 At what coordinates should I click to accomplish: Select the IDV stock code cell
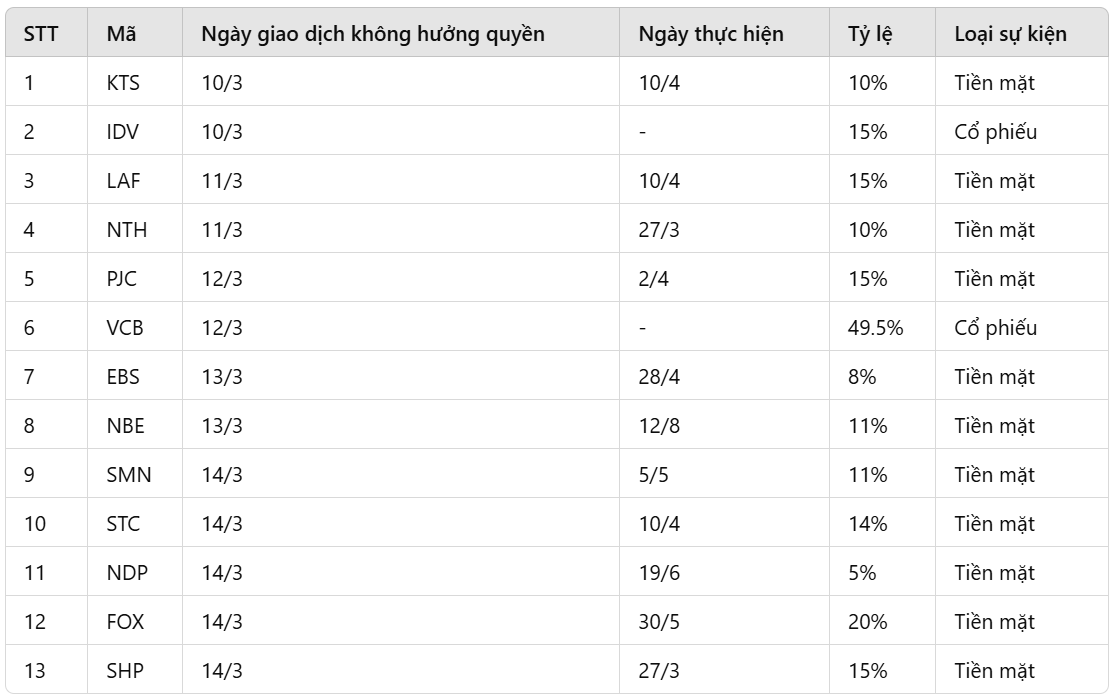pos(122,132)
